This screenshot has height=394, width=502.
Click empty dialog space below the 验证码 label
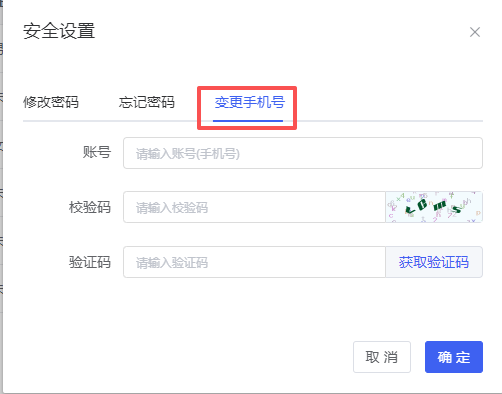click(x=90, y=307)
